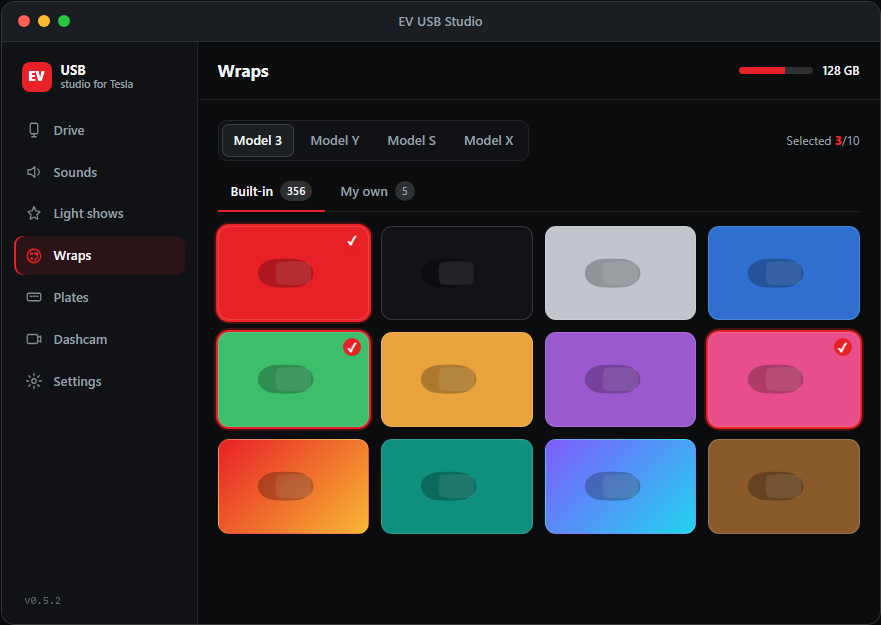Switch to the Model X tab
The image size is (881, 625).
(489, 141)
